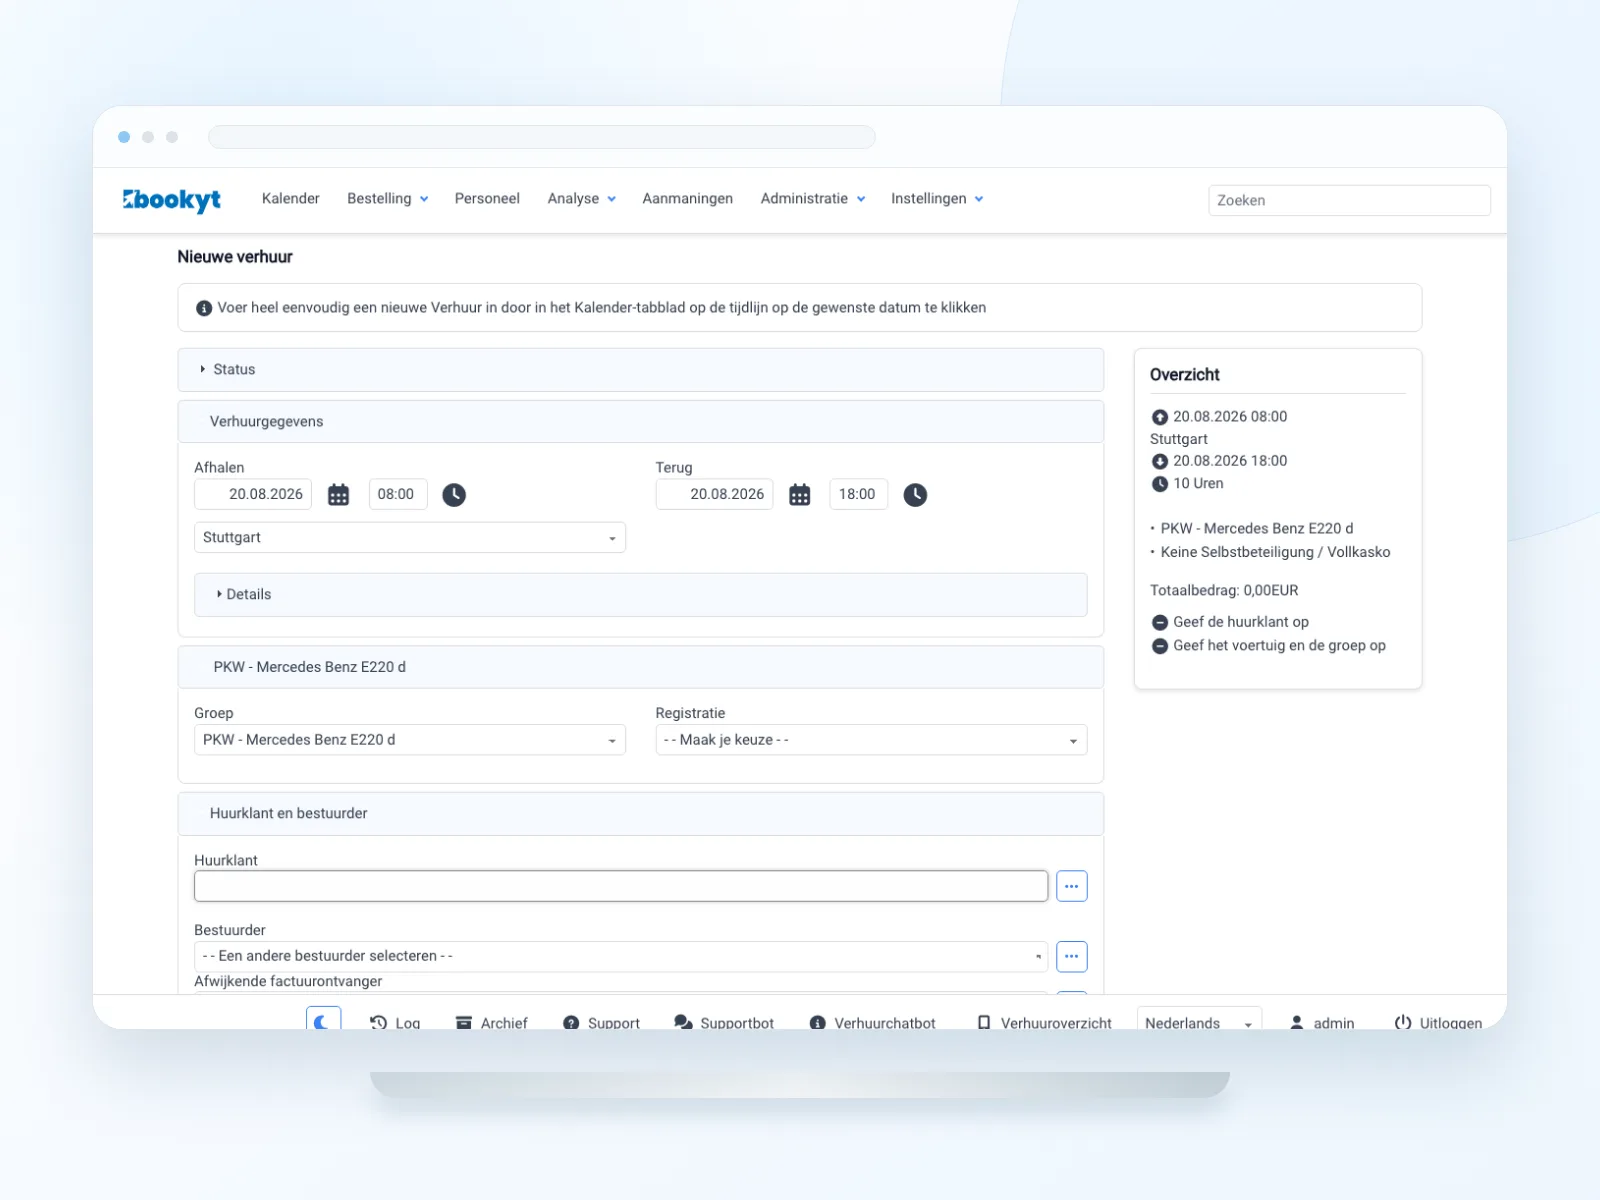Open the Verhuurchatbot
This screenshot has height=1200, width=1600.
pyautogui.click(x=872, y=1023)
